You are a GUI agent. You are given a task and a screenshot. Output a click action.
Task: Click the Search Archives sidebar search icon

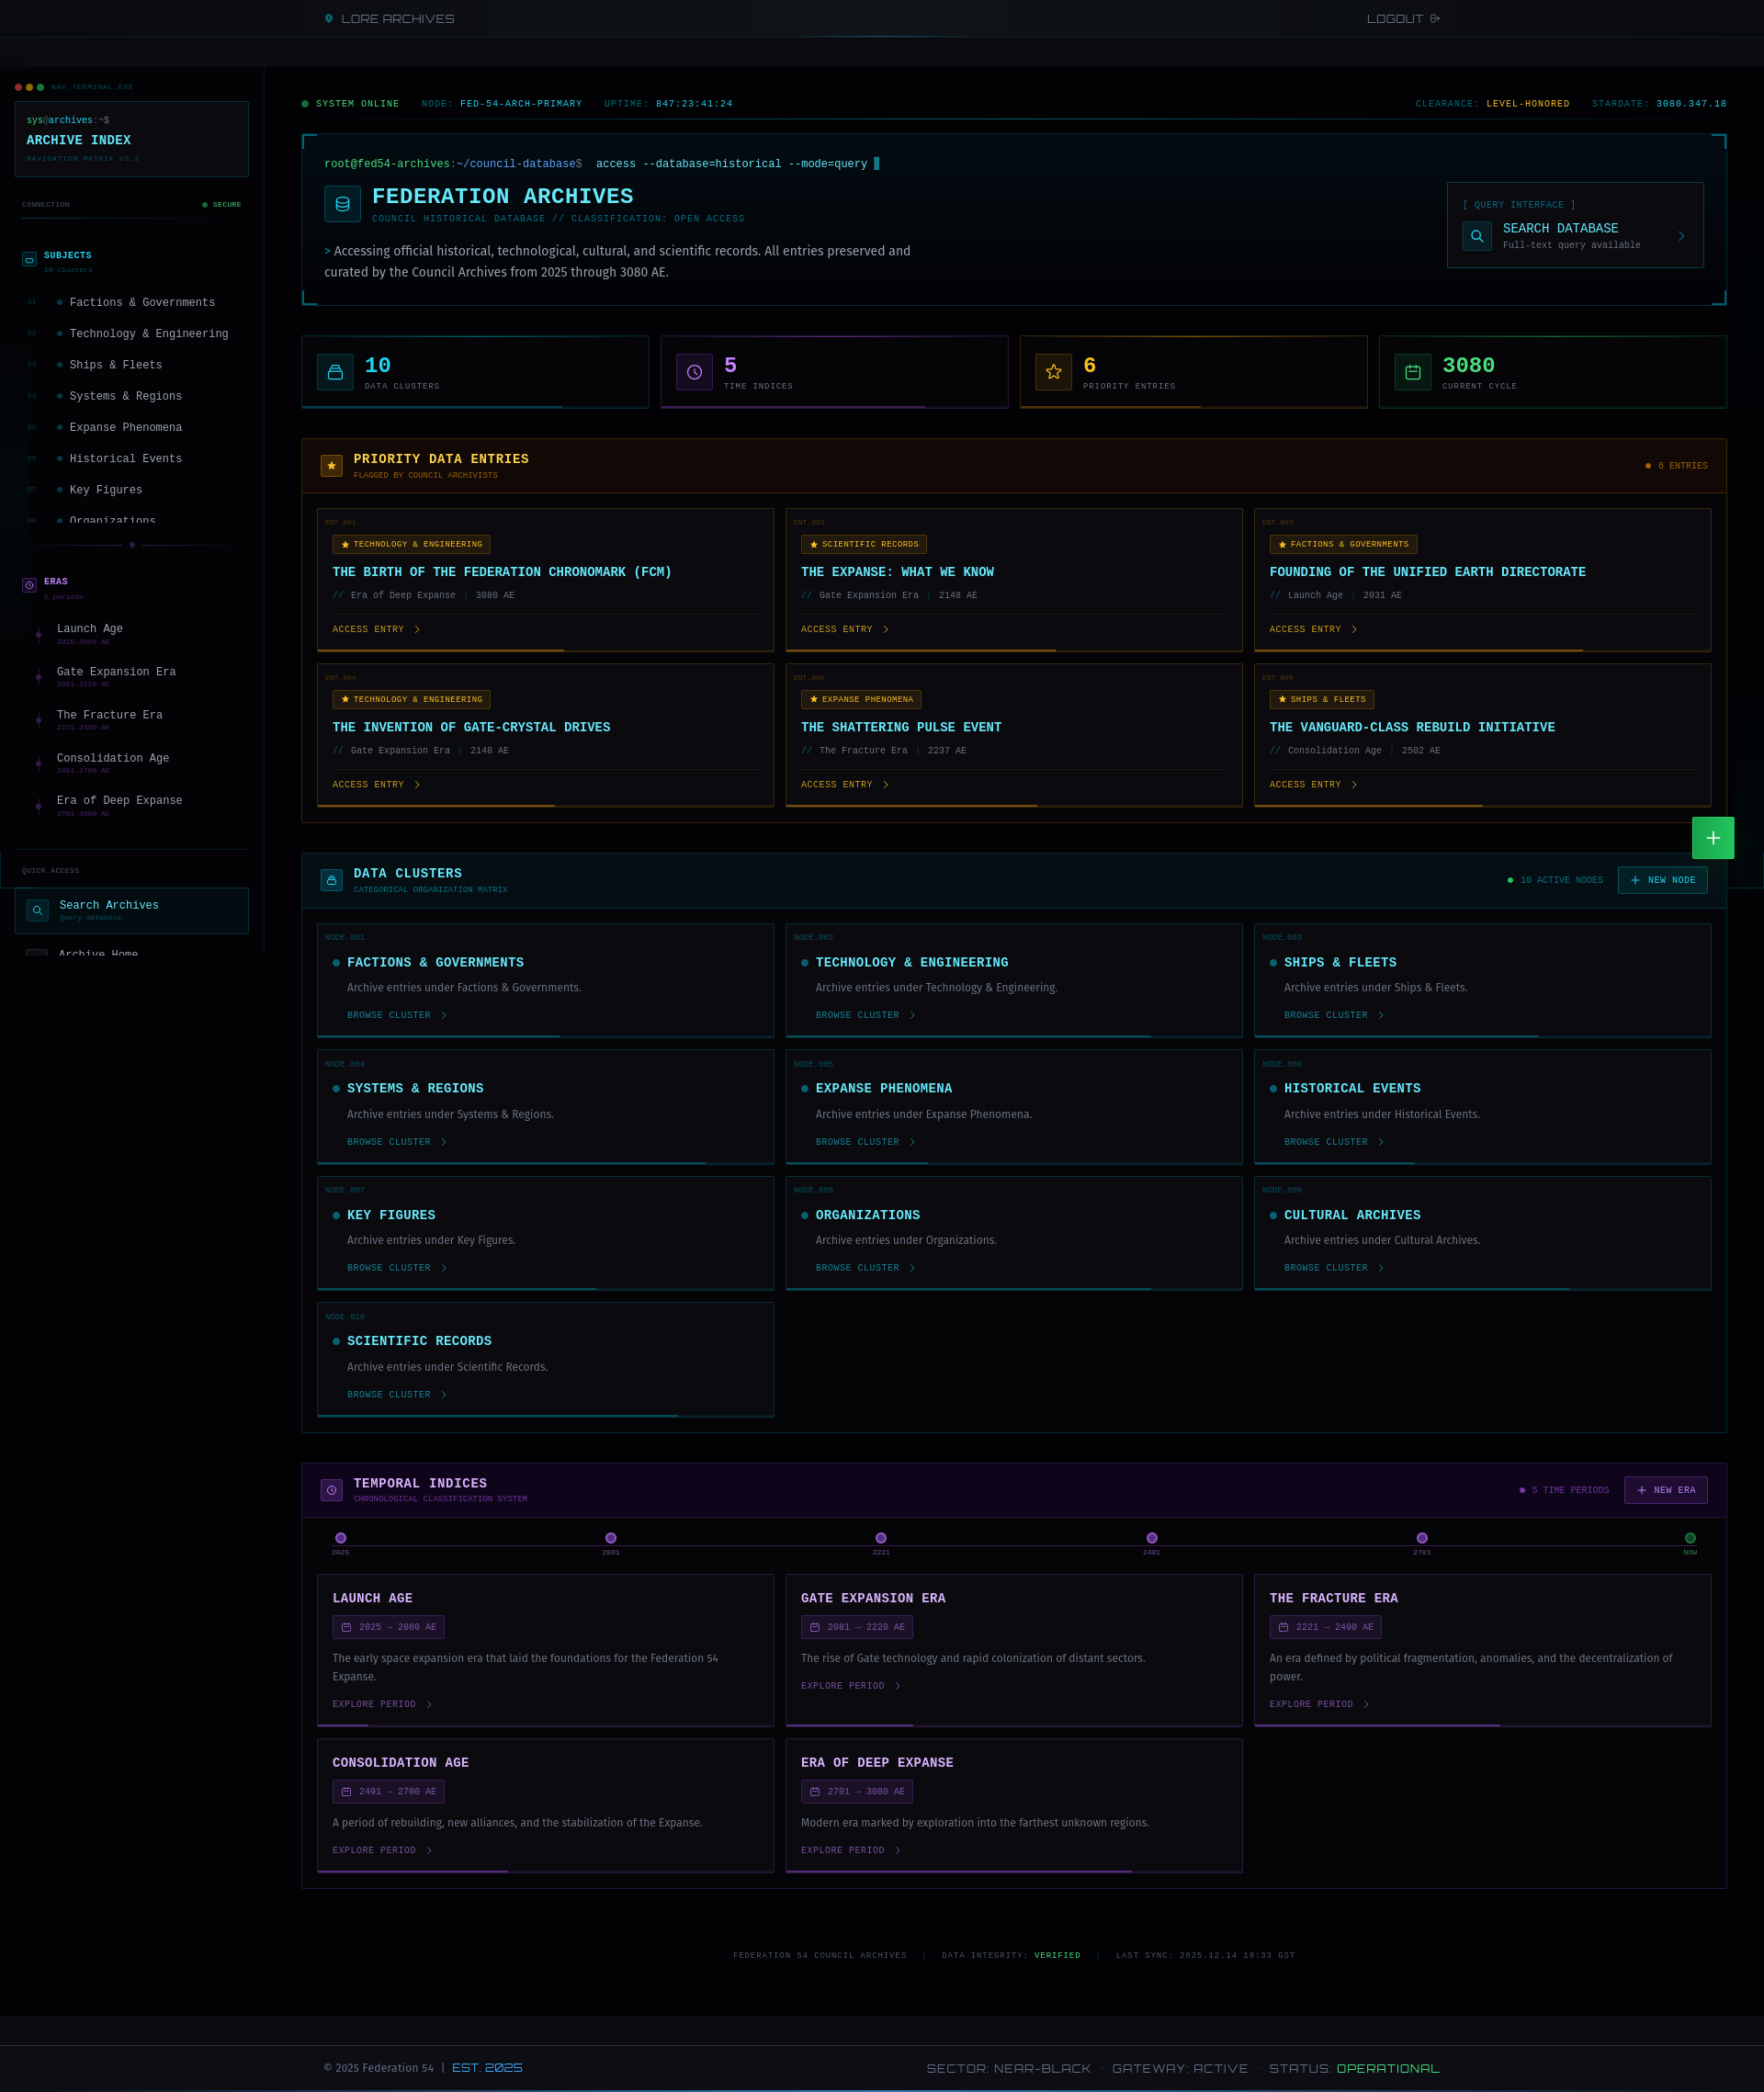[x=37, y=910]
